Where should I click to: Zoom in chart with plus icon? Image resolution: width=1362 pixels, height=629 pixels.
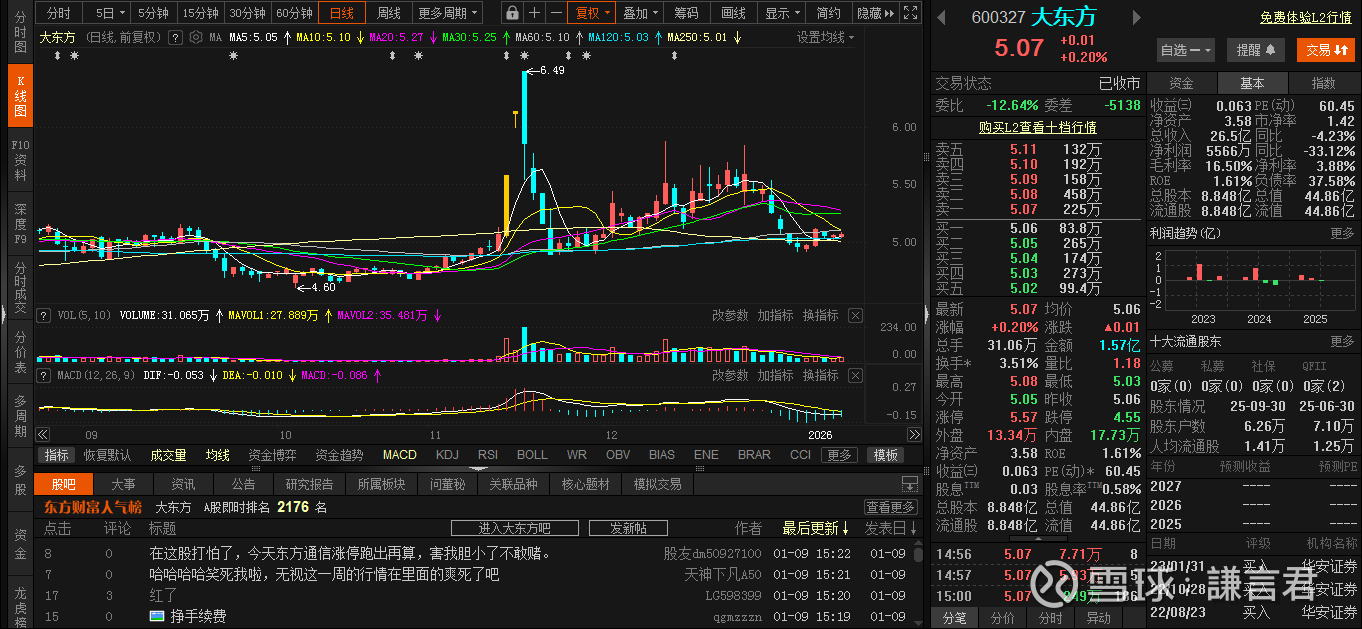click(535, 13)
